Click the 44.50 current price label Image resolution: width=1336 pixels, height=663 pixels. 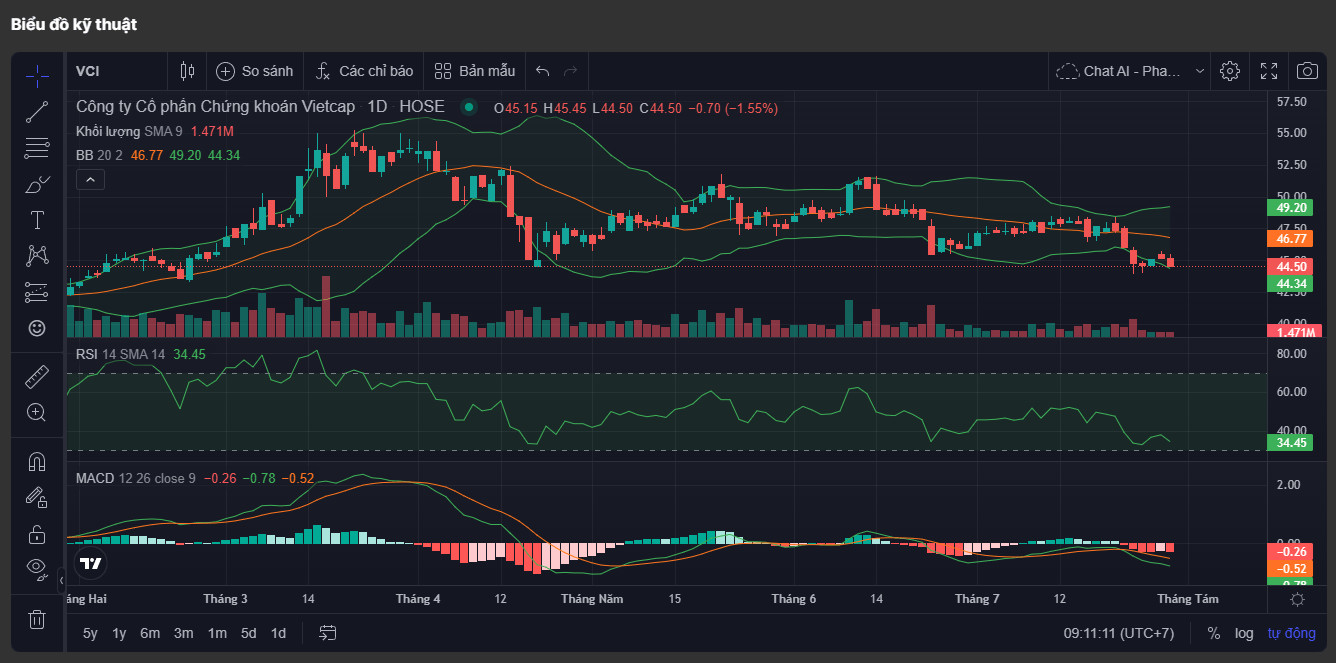[x=1291, y=266]
